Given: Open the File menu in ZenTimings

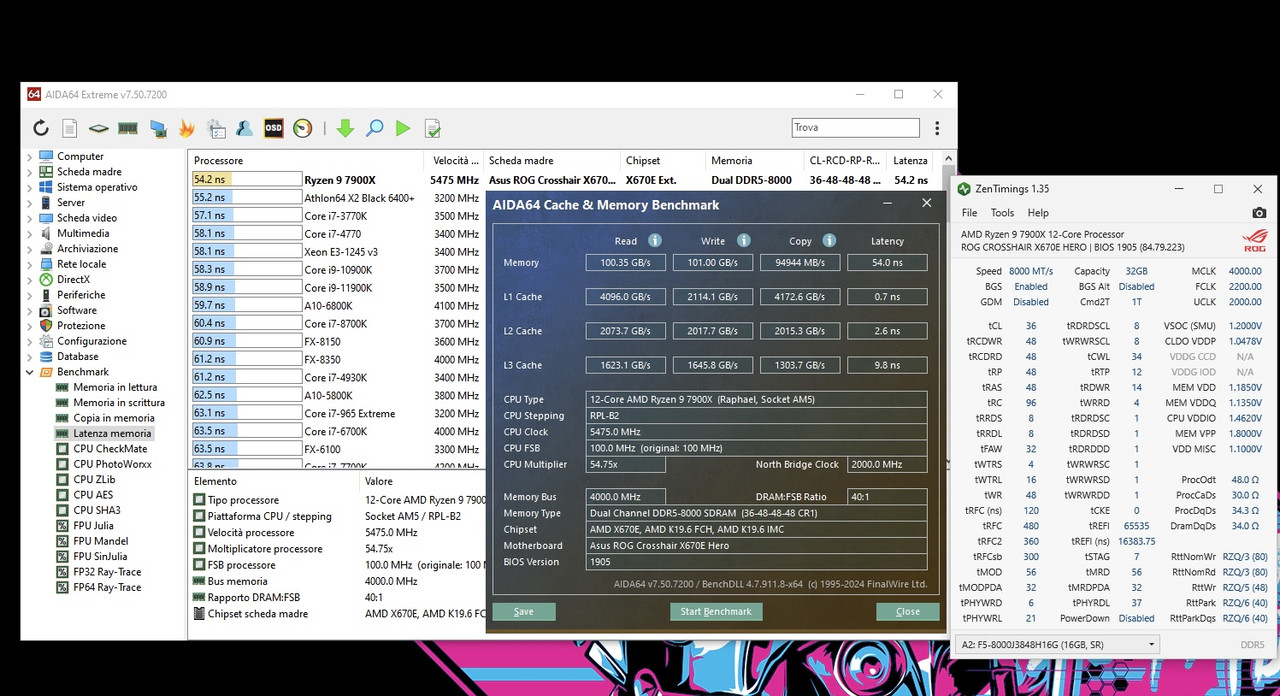Looking at the screenshot, I should (969, 213).
